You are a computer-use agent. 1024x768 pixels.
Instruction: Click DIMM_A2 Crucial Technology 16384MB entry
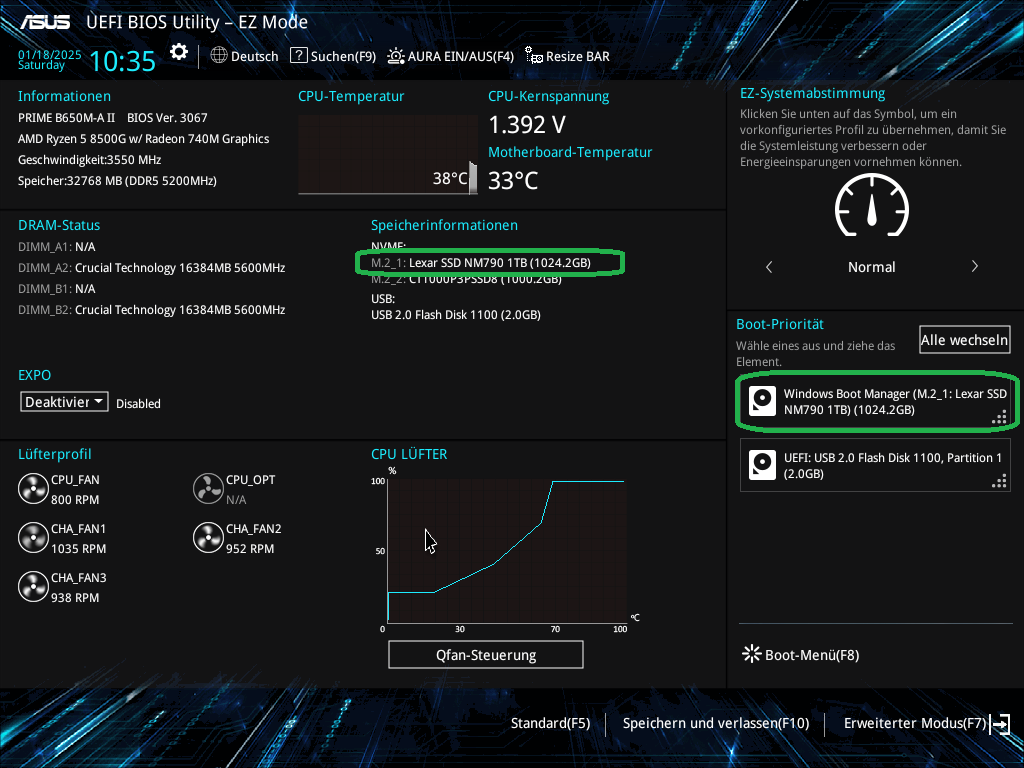[x=152, y=268]
